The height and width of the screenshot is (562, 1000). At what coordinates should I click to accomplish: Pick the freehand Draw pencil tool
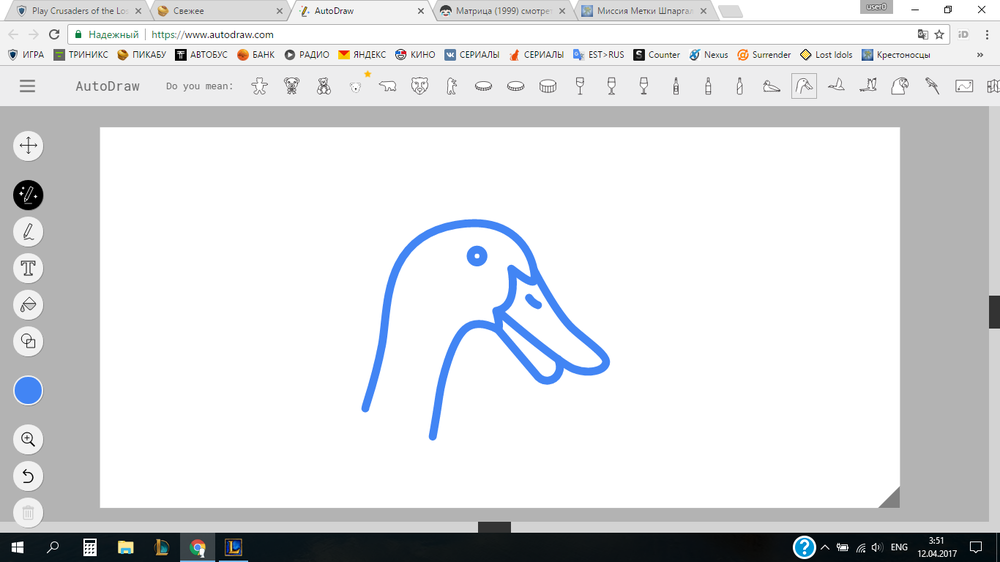pos(28,232)
